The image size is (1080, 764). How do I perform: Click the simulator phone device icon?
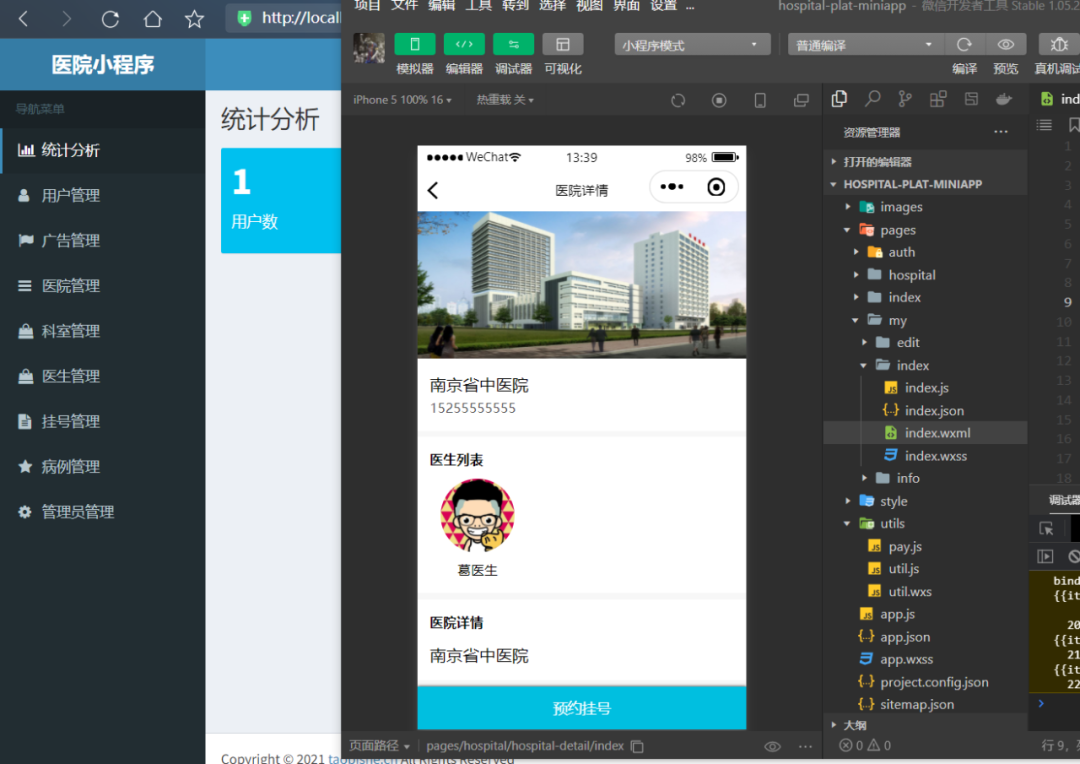pos(760,101)
